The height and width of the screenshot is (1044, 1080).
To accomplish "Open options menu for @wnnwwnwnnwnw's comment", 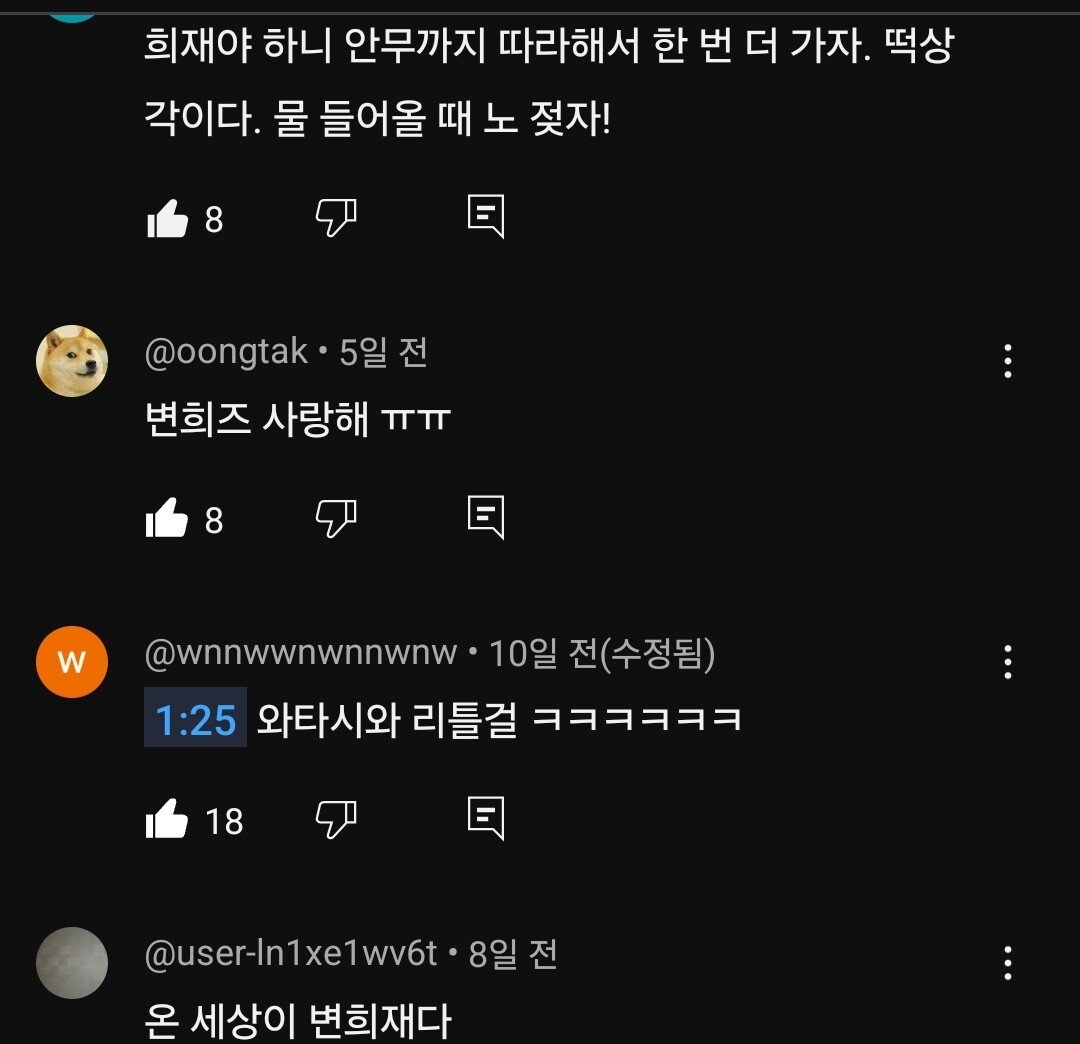I will 1008,662.
